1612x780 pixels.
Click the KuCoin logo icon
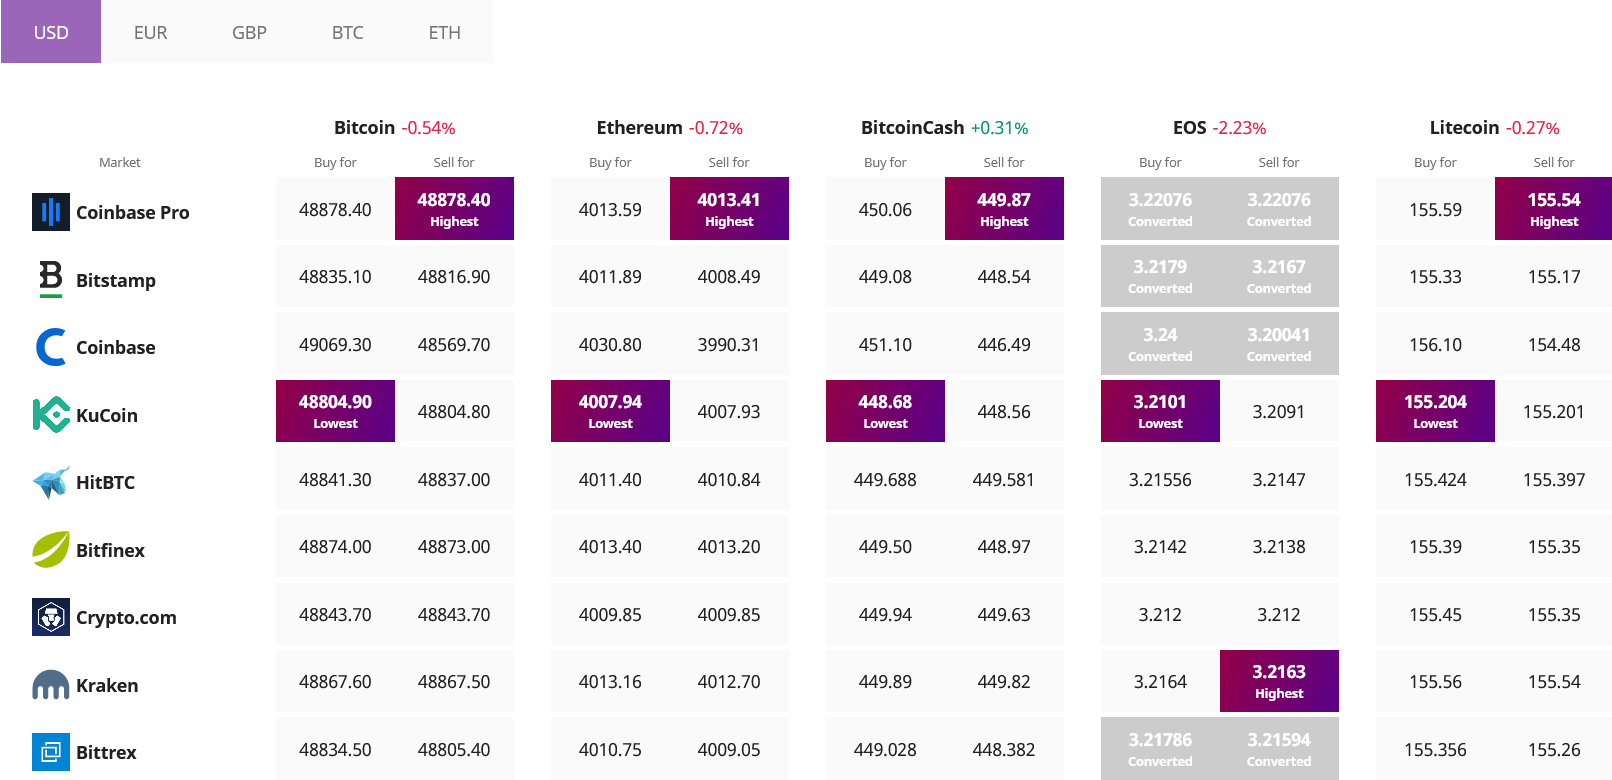coord(51,414)
